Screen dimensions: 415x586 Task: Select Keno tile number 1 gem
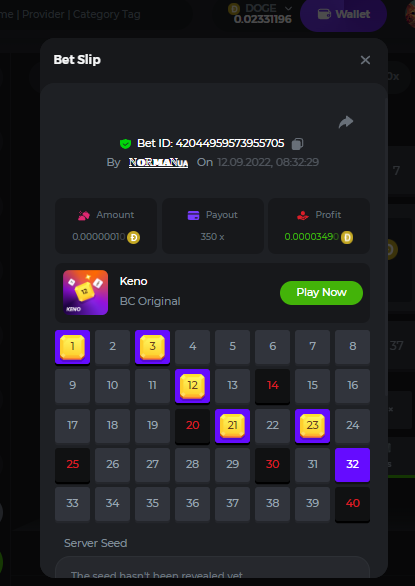[x=73, y=347]
